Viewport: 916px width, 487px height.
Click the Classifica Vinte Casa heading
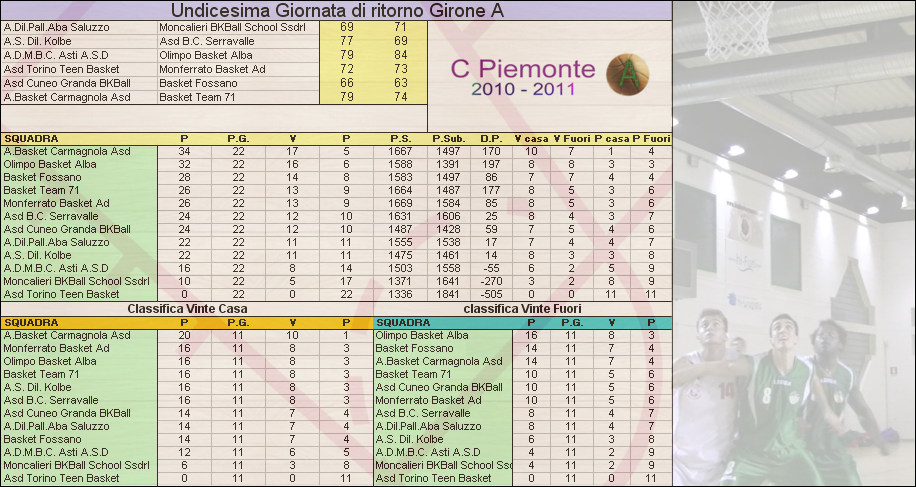[x=187, y=309]
